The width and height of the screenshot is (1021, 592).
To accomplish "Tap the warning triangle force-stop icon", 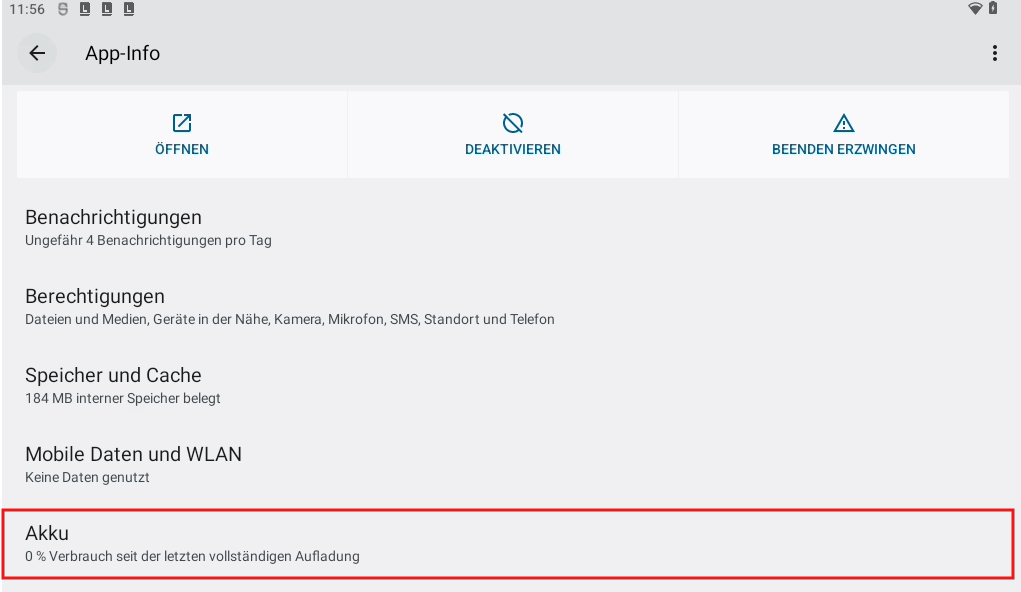I will 843,123.
